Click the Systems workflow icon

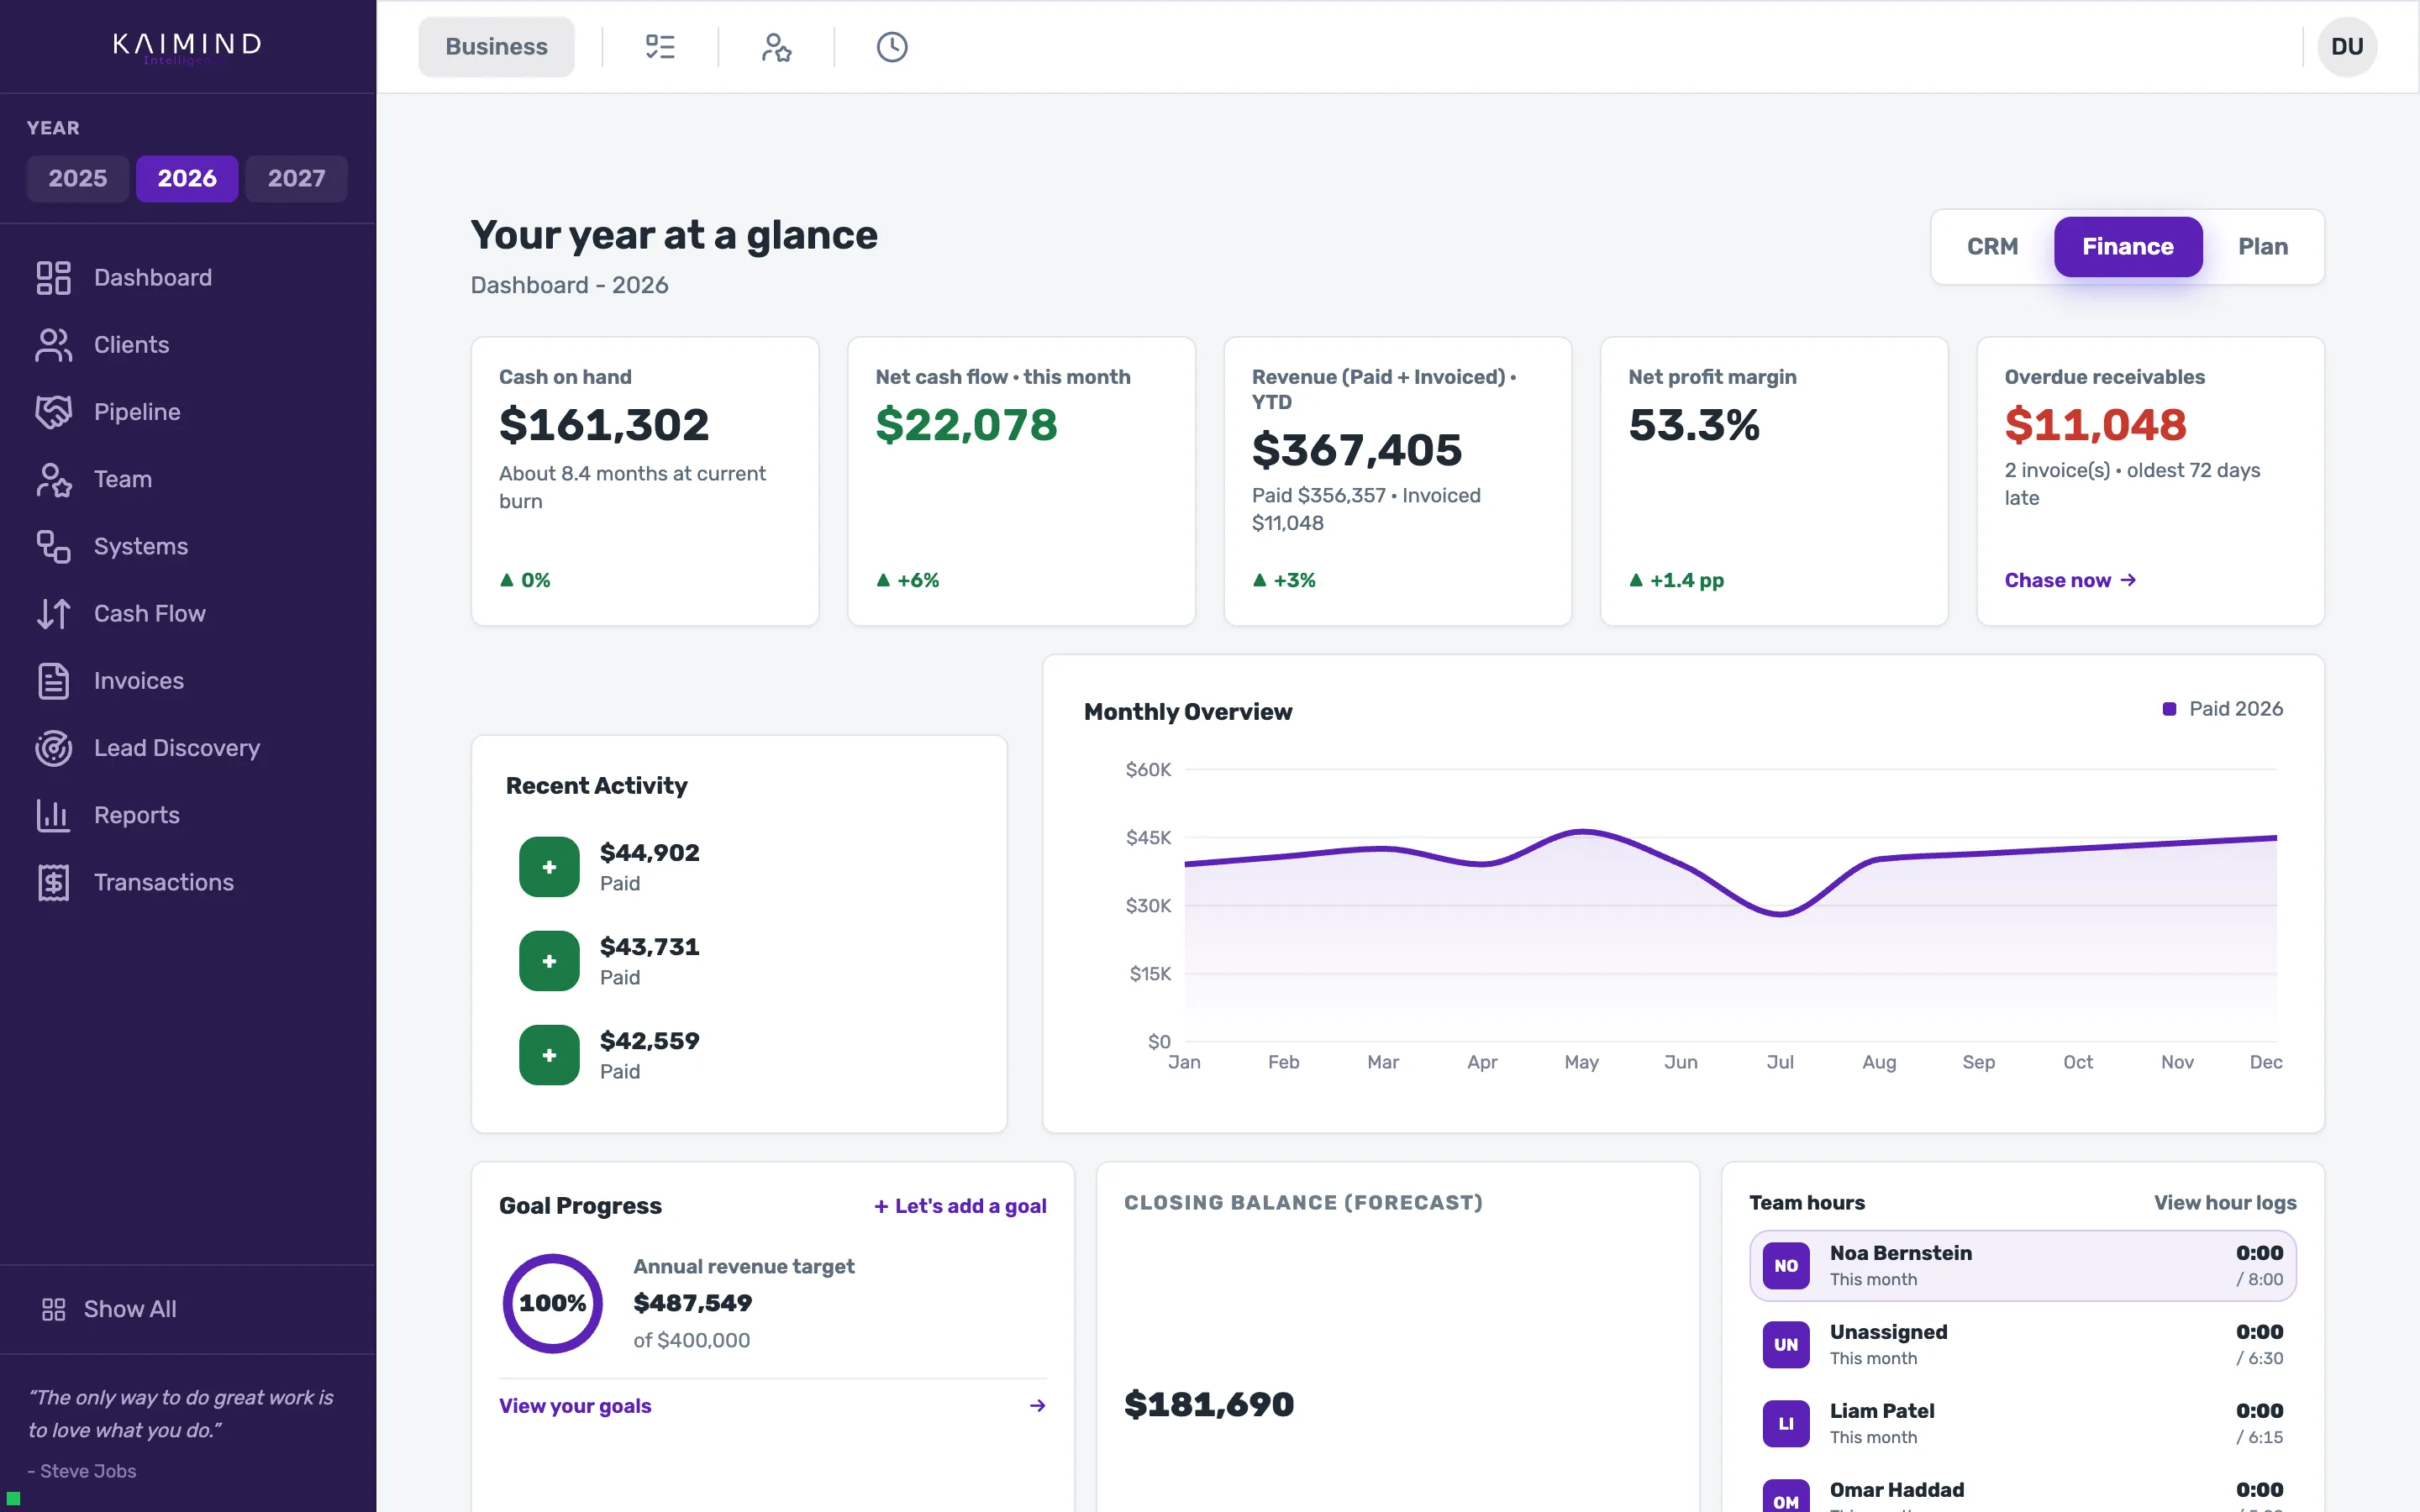point(54,546)
